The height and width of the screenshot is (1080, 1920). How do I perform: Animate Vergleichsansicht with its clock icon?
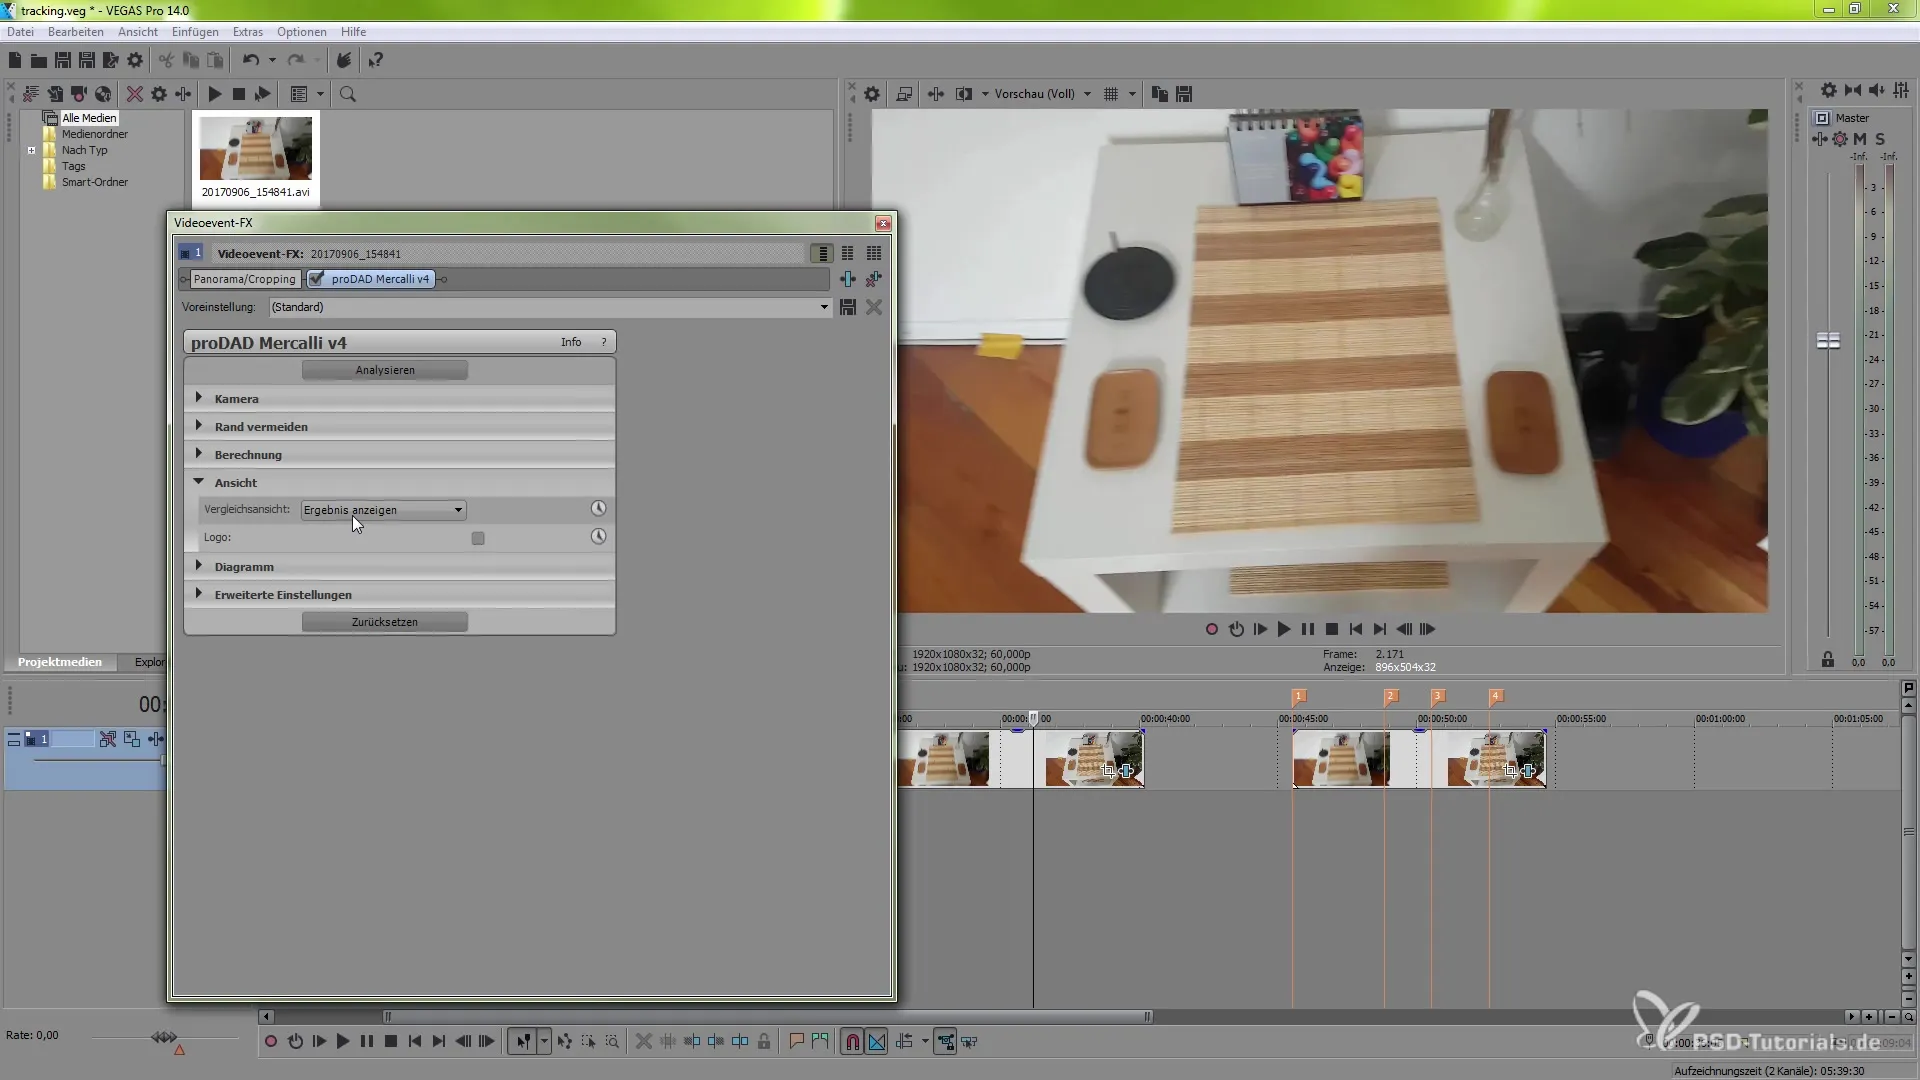coord(598,509)
